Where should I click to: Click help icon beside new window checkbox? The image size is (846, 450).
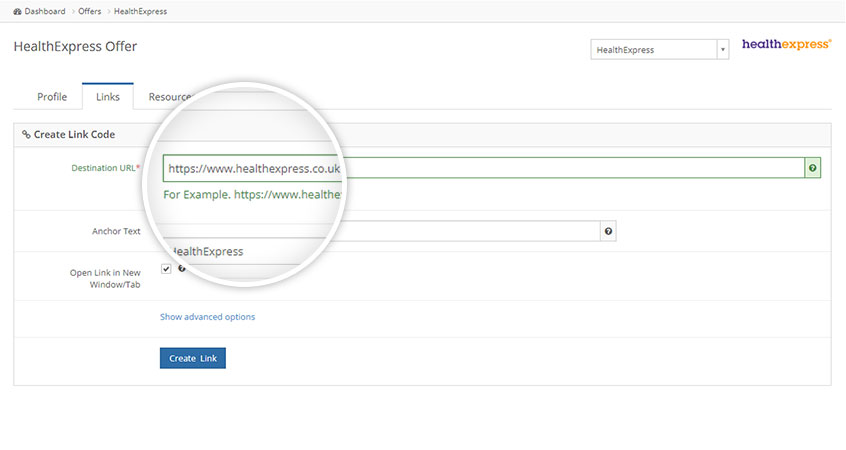181,269
